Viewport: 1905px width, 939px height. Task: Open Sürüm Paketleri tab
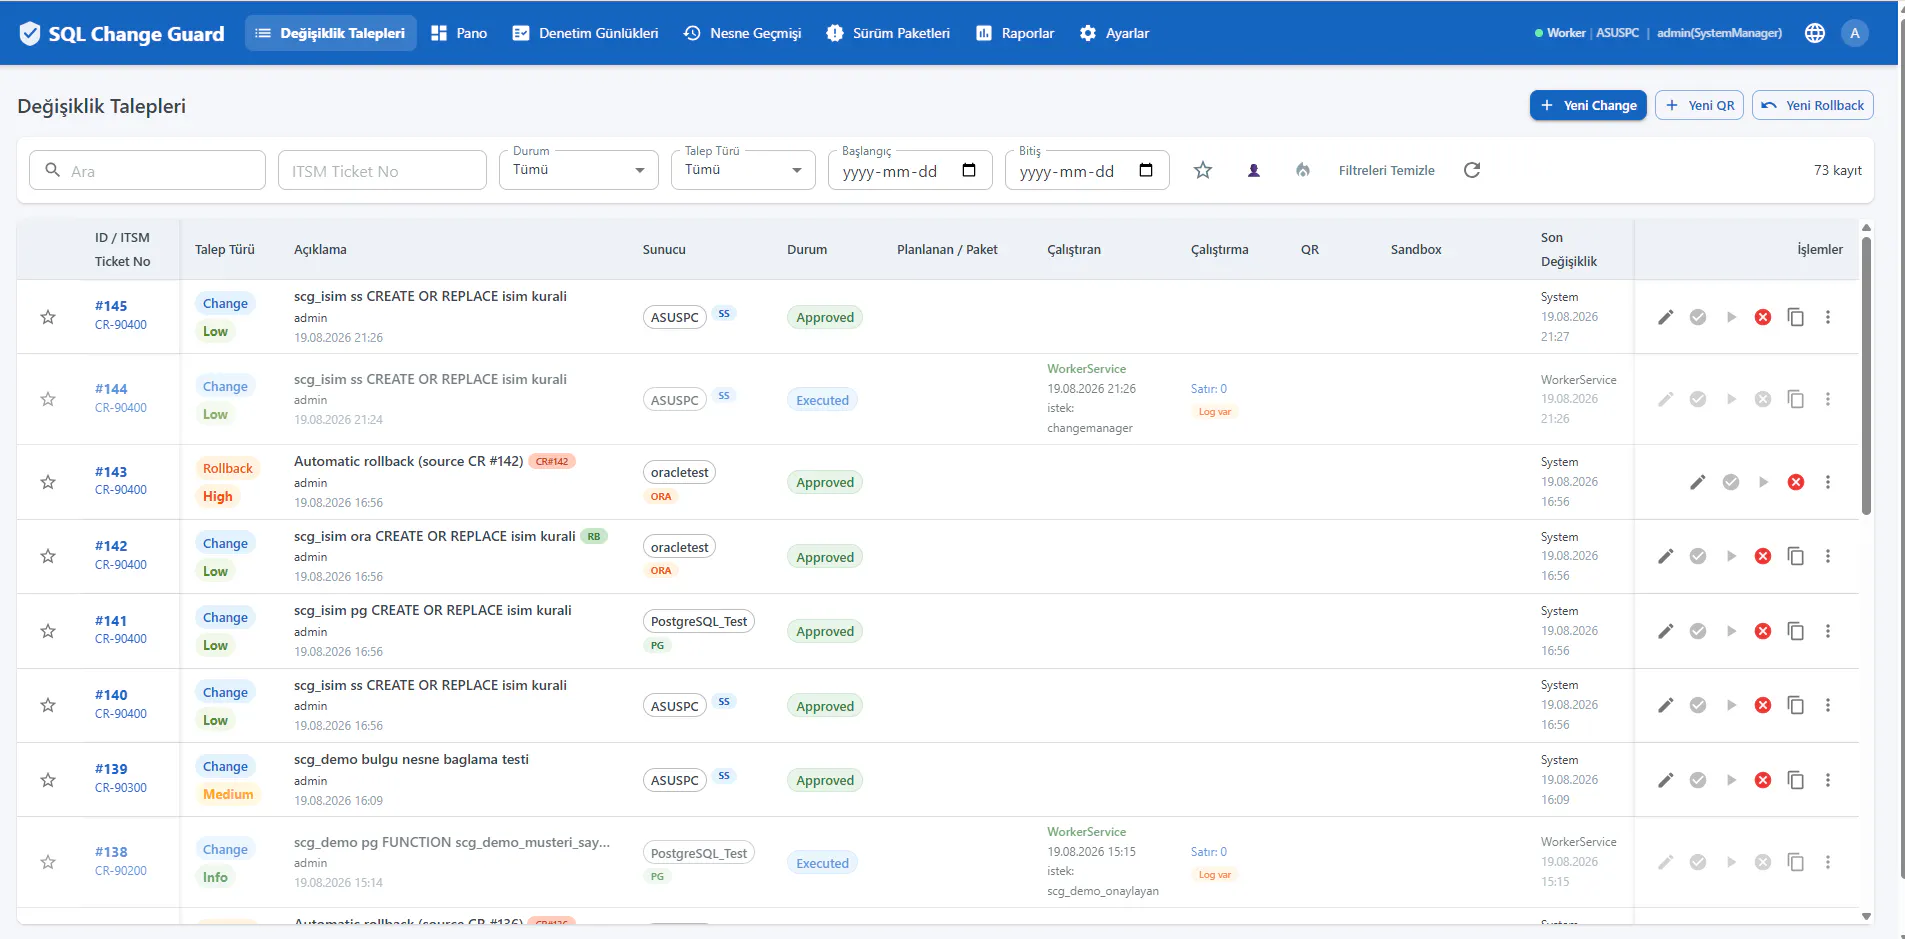888,33
